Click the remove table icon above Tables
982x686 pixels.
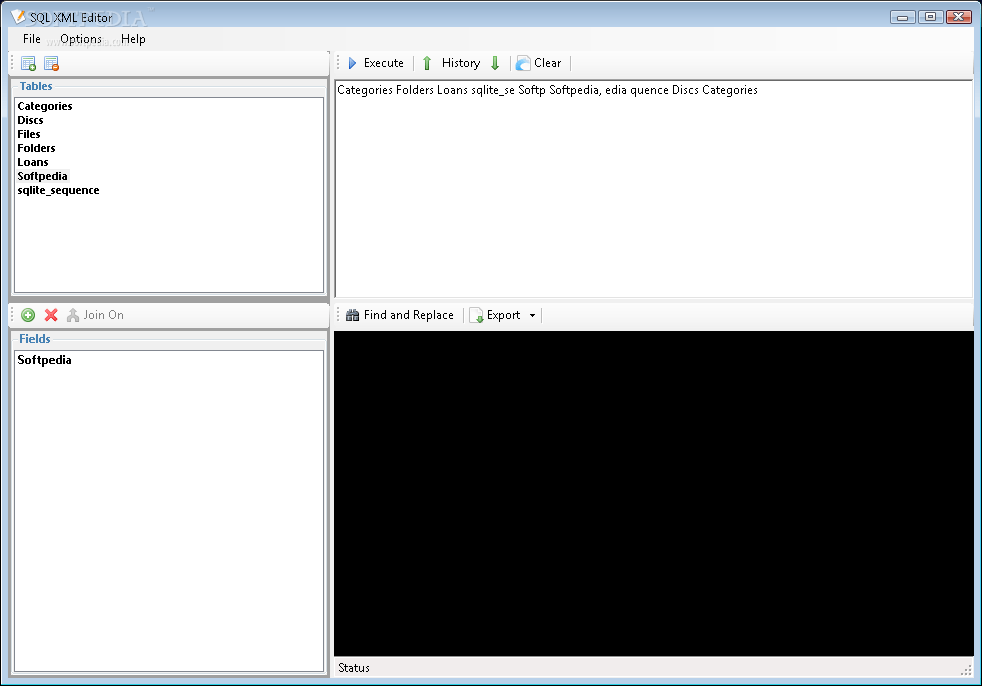[51, 63]
